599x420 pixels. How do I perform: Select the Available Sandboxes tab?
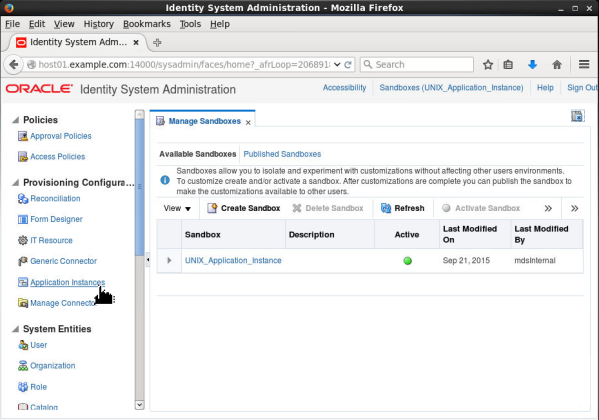click(x=198, y=154)
